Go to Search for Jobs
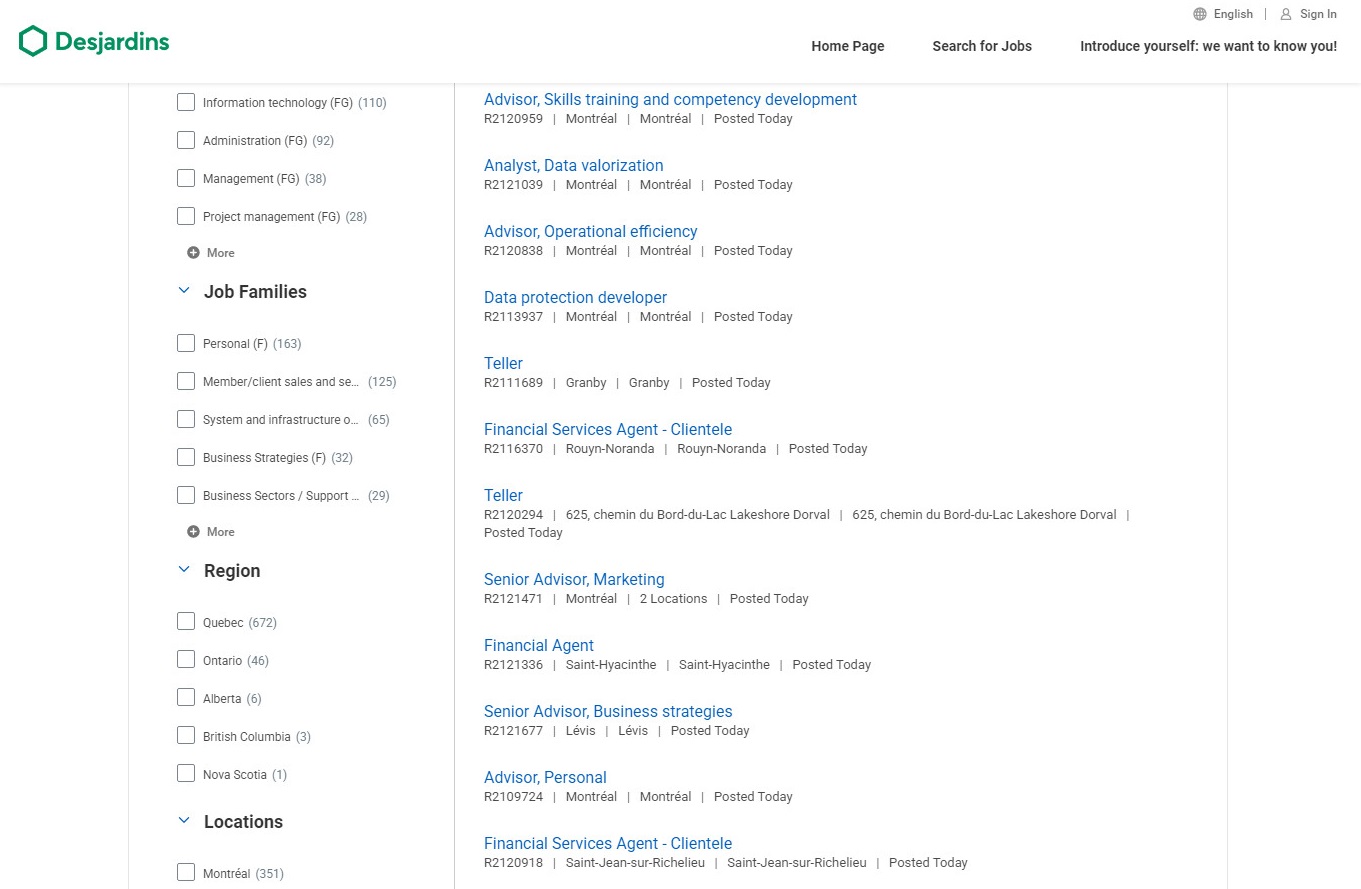 pos(981,46)
